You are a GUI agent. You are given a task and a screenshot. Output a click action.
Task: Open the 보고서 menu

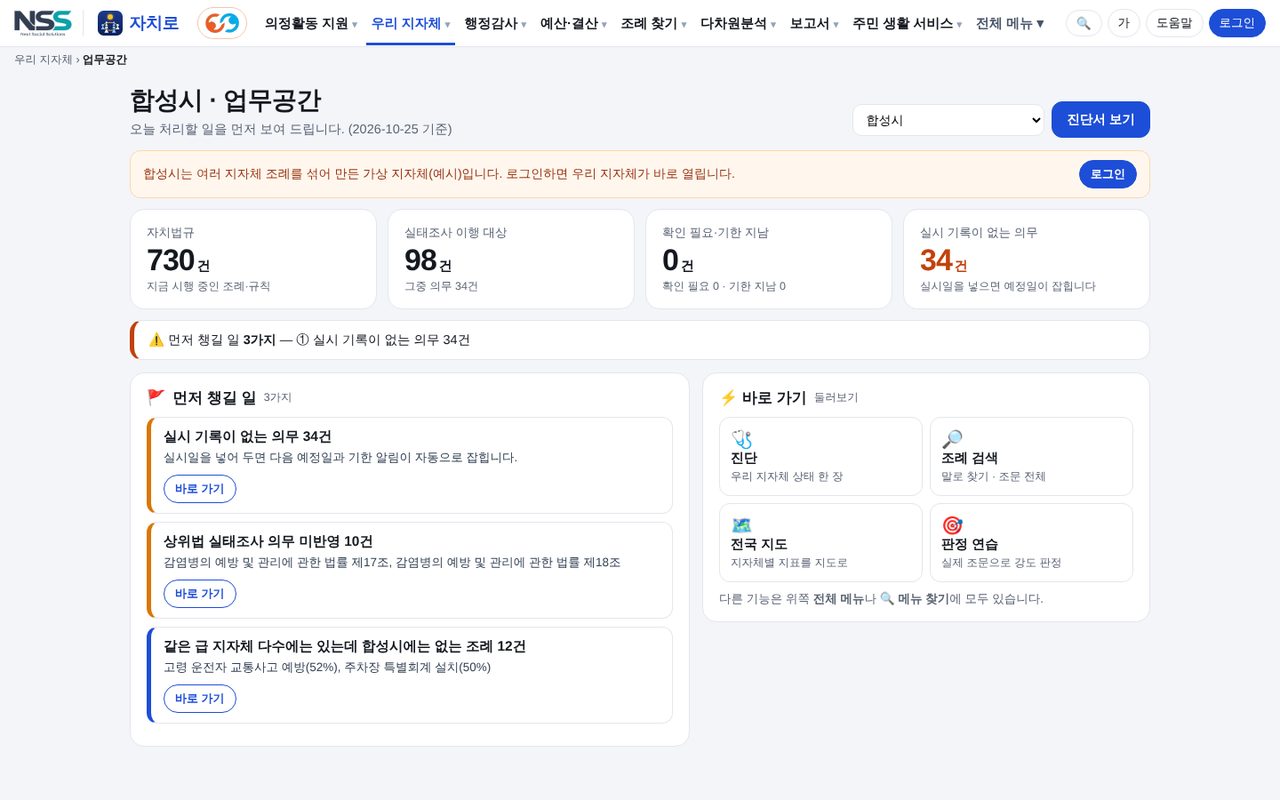pyautogui.click(x=814, y=23)
